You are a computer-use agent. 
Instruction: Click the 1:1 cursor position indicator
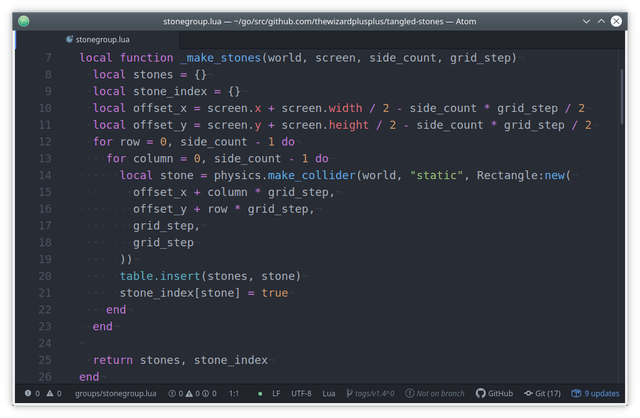click(x=234, y=394)
